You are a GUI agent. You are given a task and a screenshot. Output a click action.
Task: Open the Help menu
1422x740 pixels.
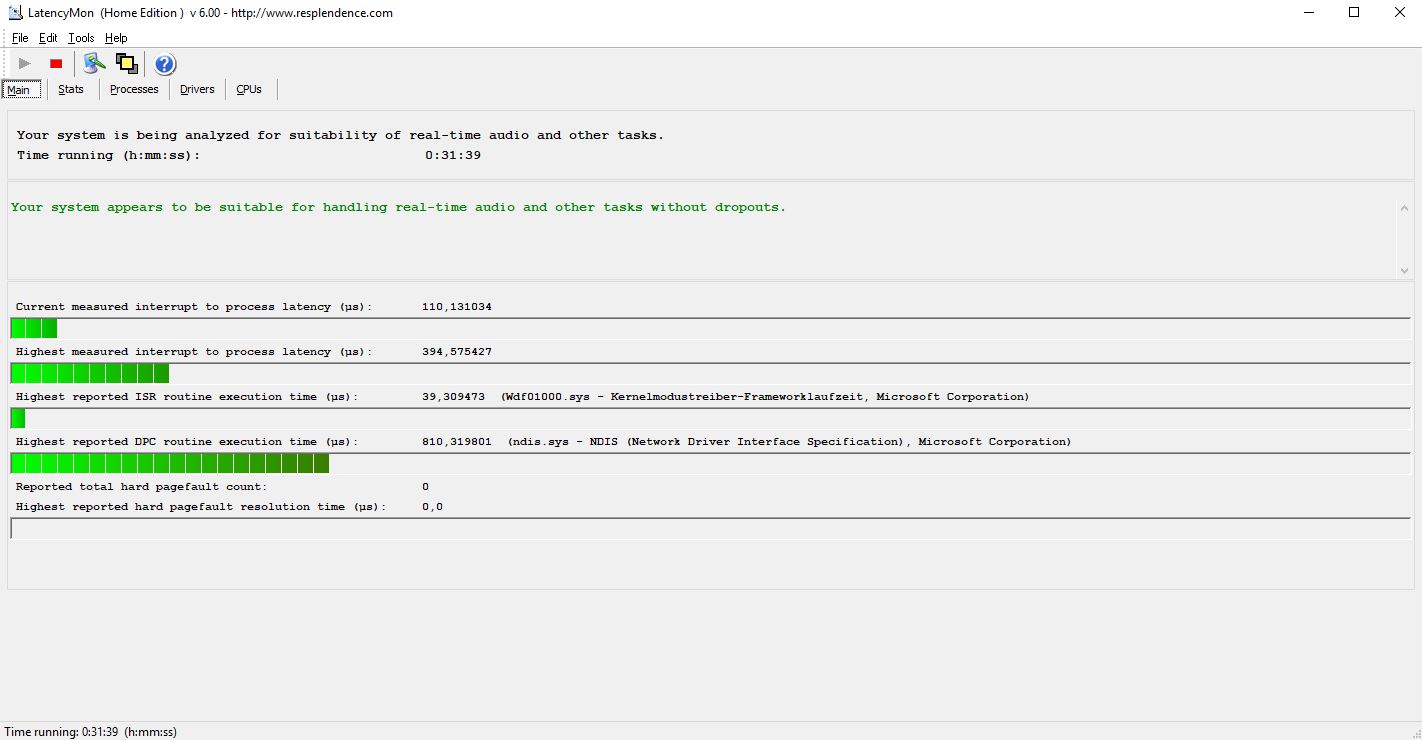pos(116,38)
